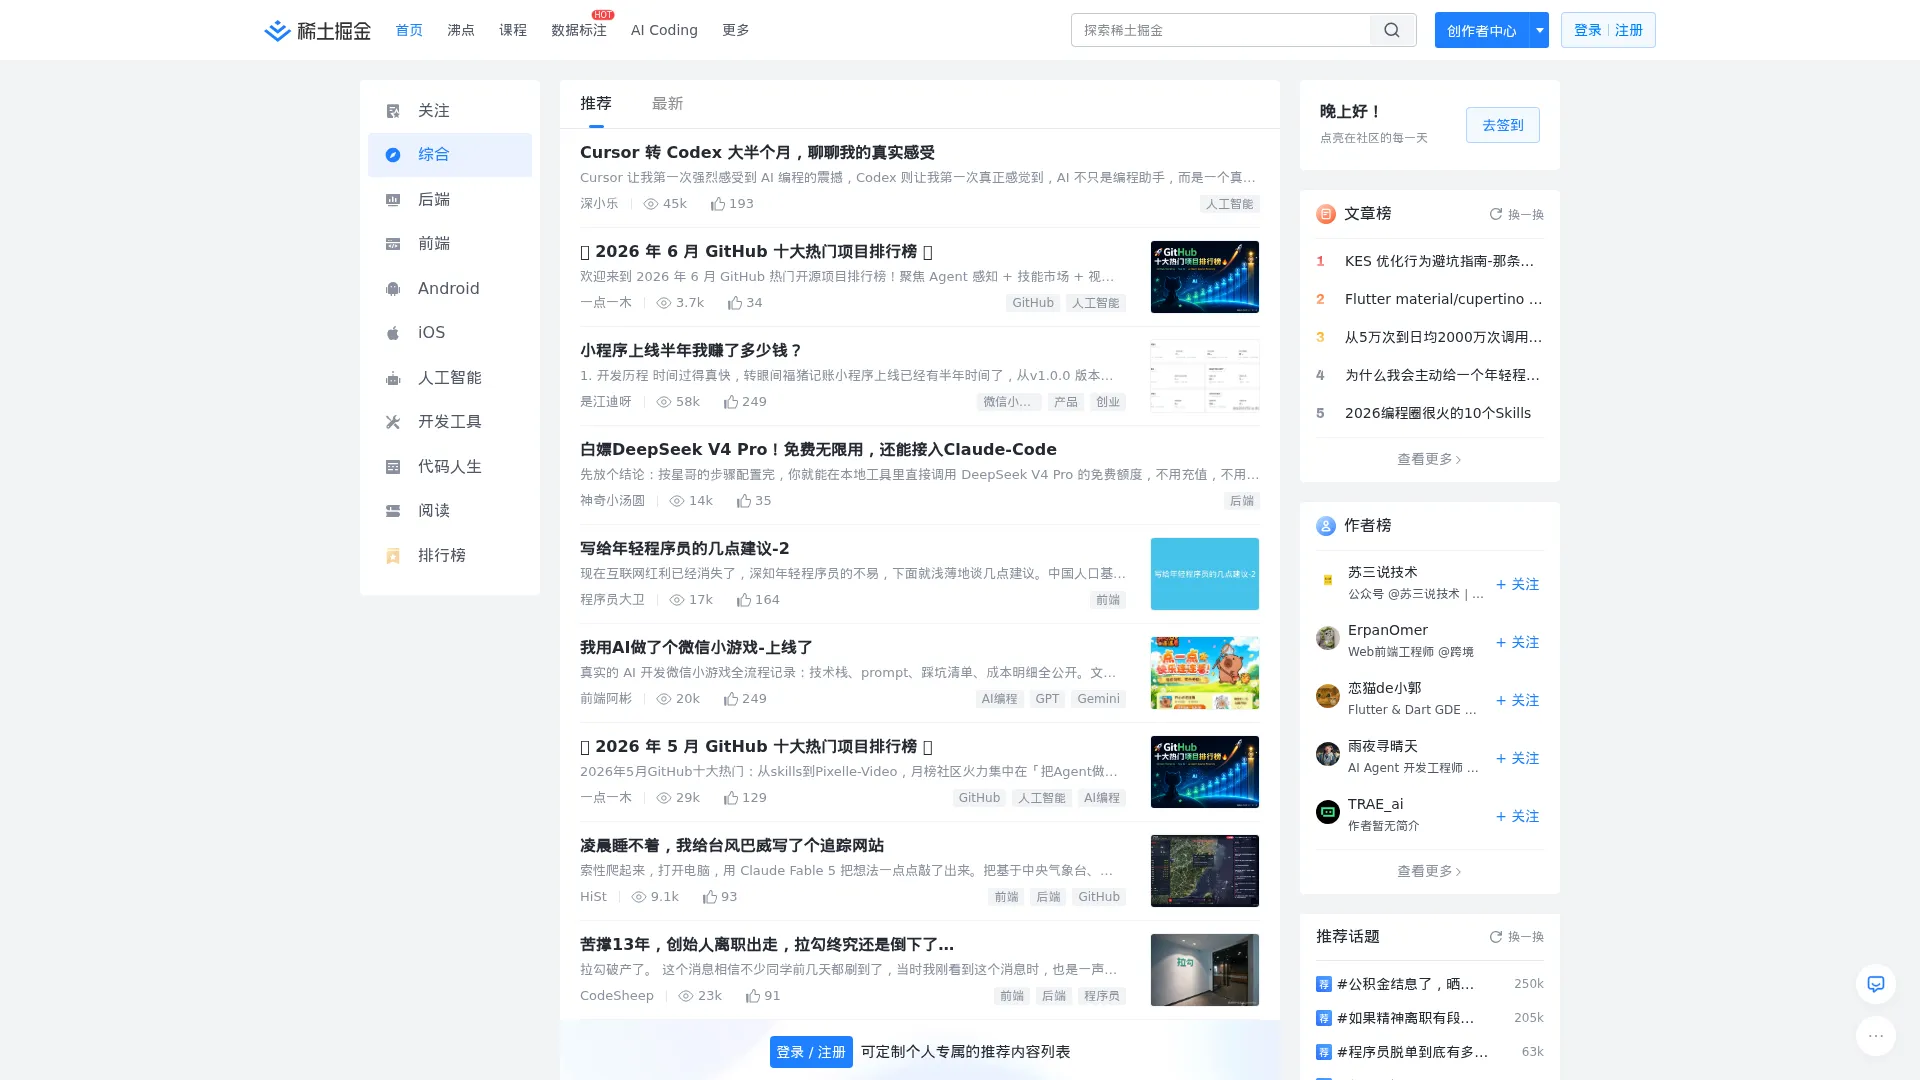Open article 写给年轻程序员的几点建议-2 title

(x=685, y=549)
